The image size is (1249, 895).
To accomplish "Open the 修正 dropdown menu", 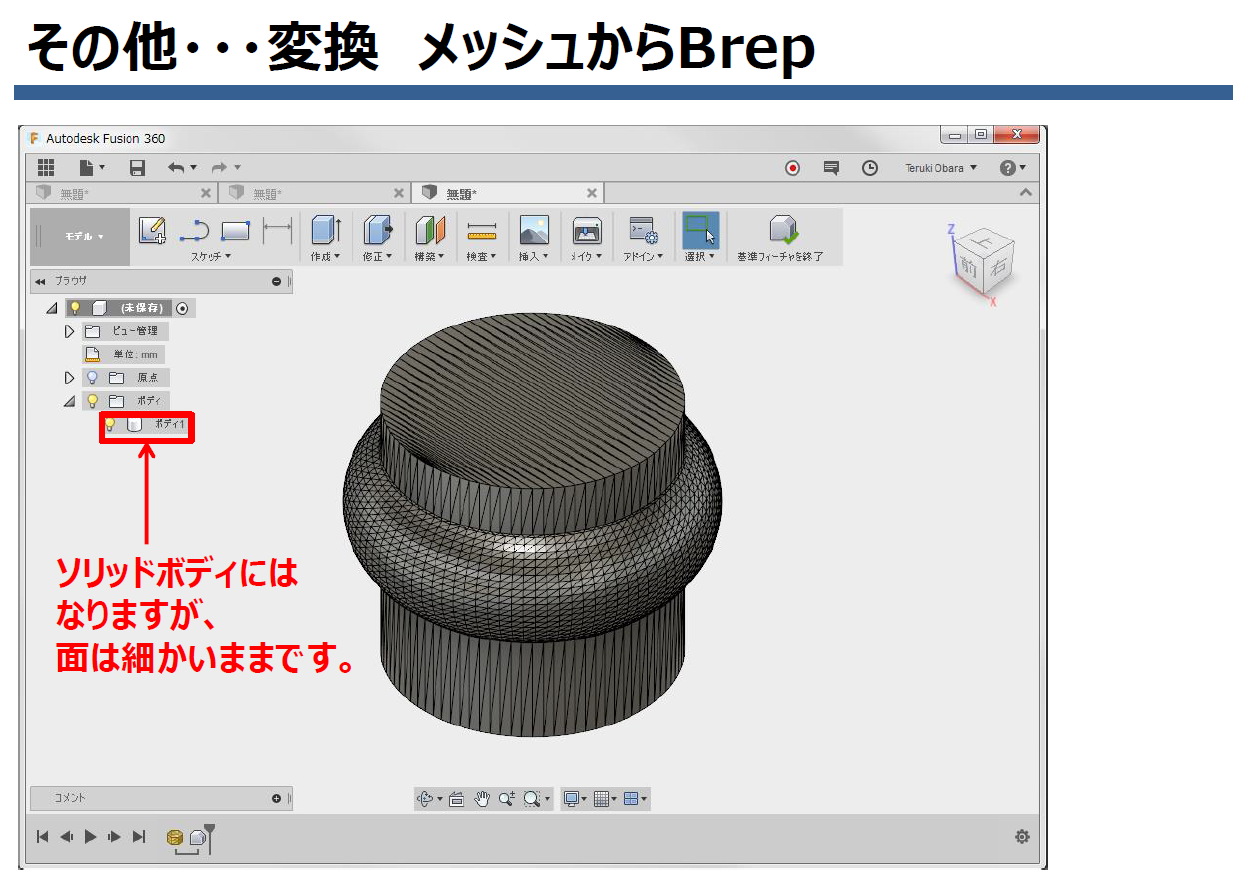I will click(x=378, y=257).
